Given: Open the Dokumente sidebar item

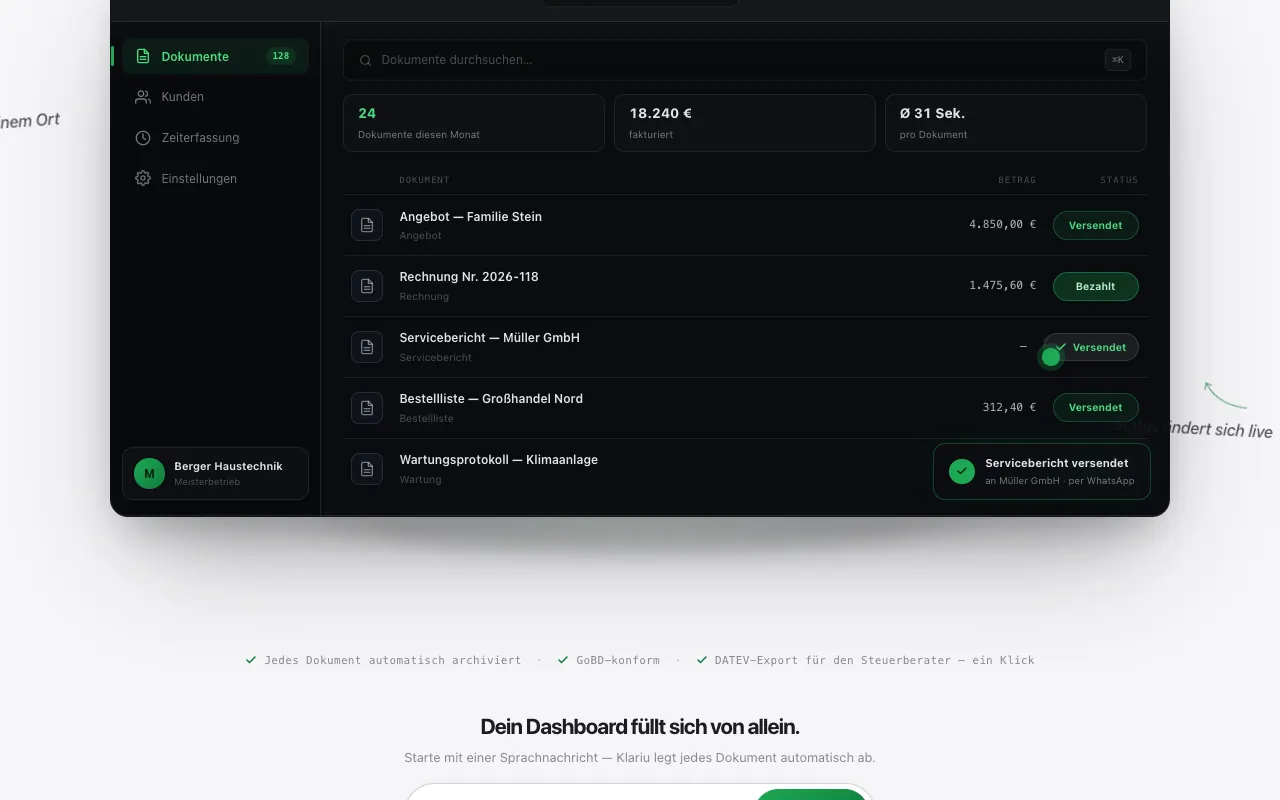Looking at the screenshot, I should point(215,56).
